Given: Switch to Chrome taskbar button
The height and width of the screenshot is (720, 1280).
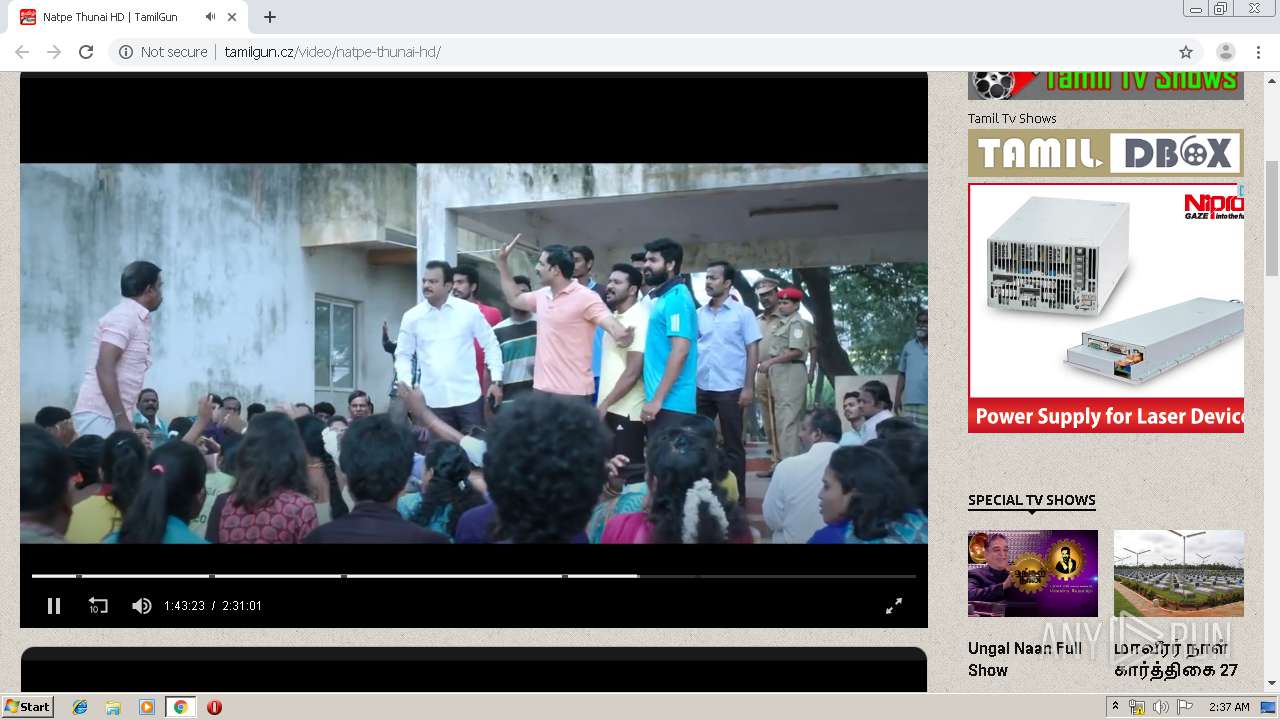Looking at the screenshot, I should (180, 707).
